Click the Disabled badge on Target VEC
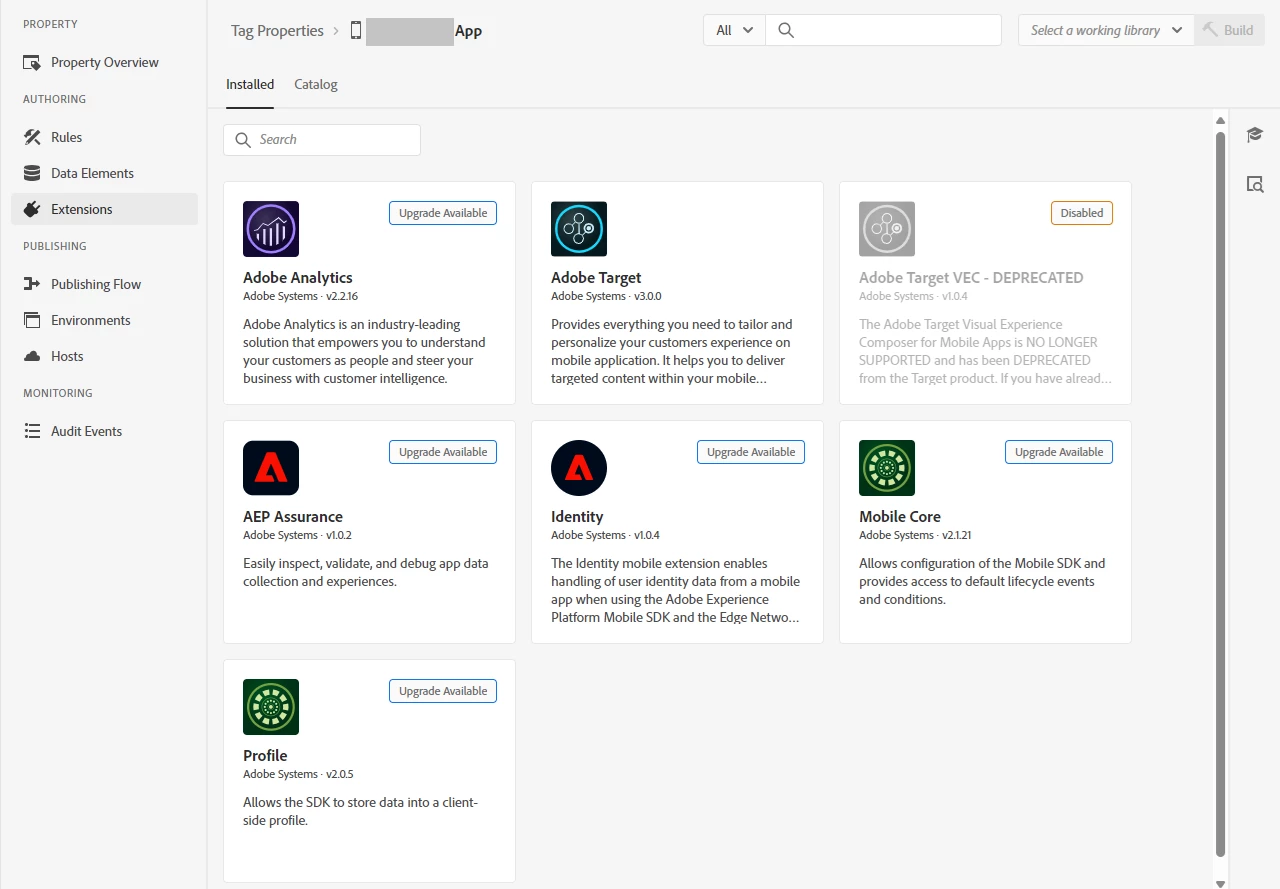Screen dimensions: 1280x889 (1082, 213)
